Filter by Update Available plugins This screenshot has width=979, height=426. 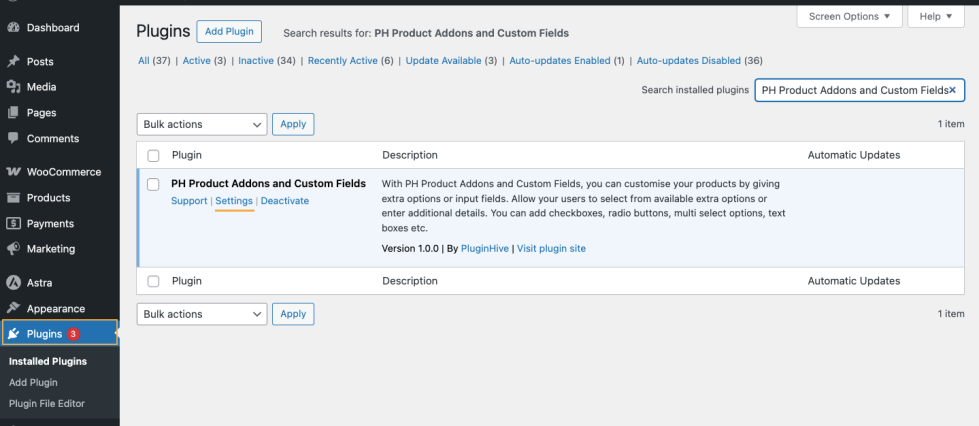443,61
